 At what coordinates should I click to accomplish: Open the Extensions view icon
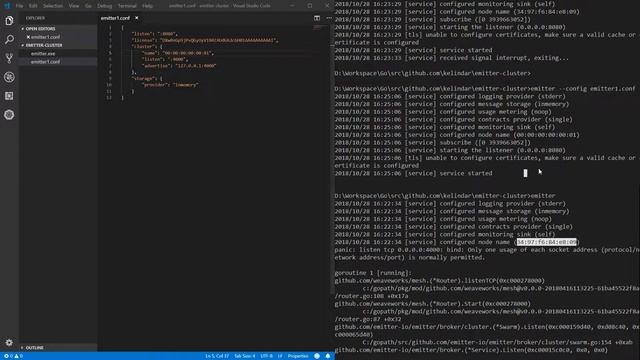[x=9, y=96]
